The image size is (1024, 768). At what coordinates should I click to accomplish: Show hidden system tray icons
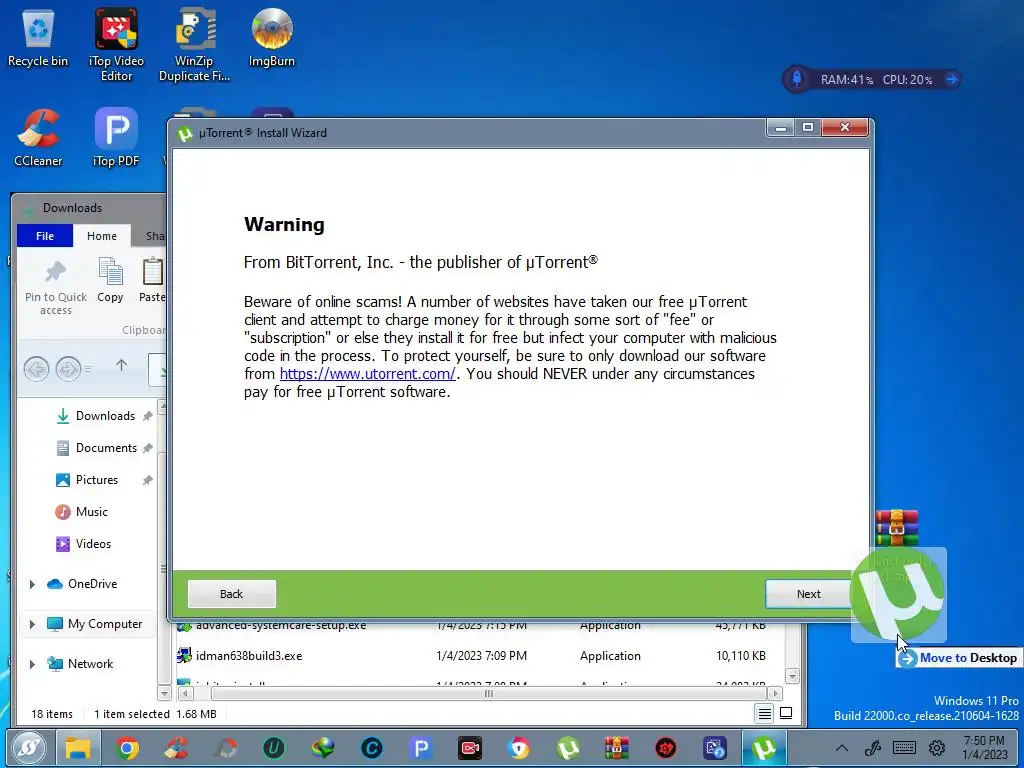[842, 748]
